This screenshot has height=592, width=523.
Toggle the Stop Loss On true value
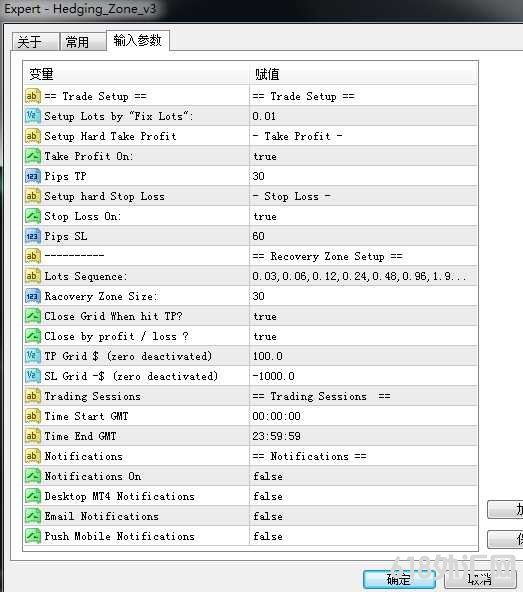363,216
